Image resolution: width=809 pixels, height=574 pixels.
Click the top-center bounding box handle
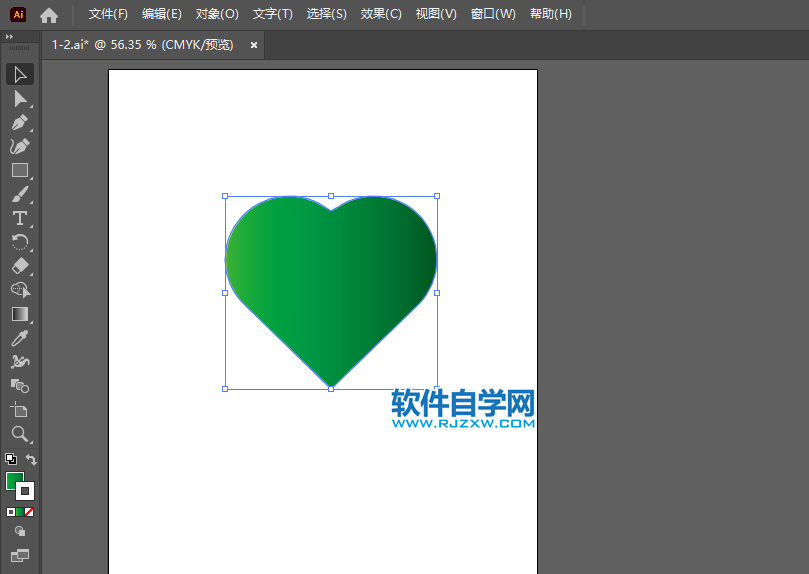point(331,196)
